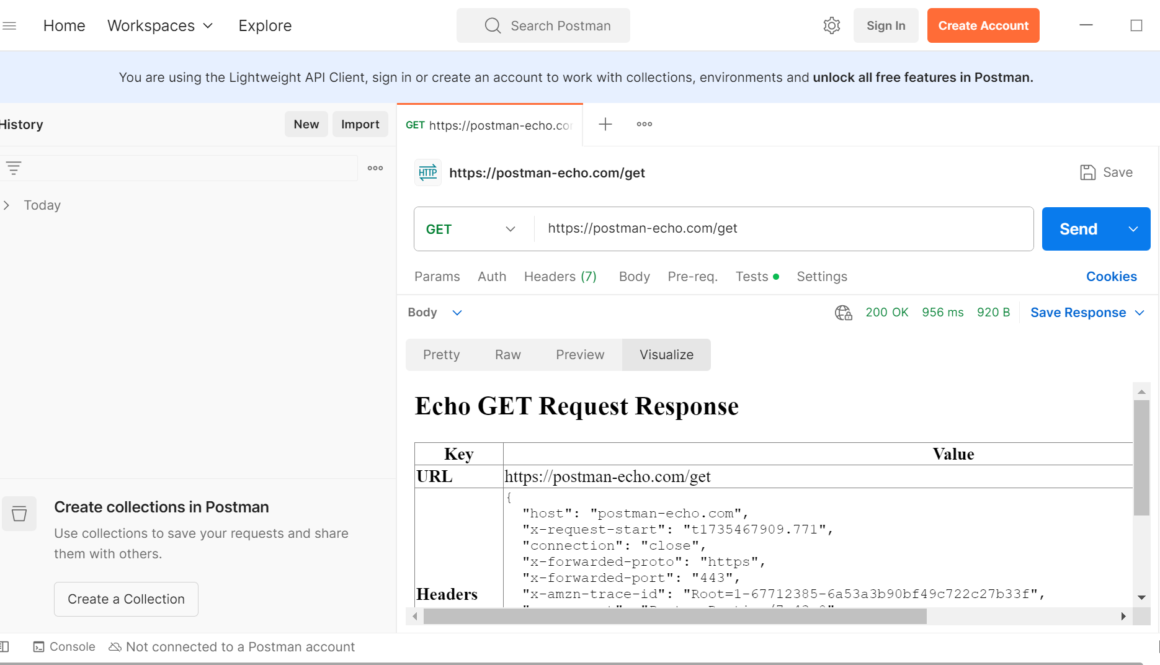Add a new request tab with plus icon
The image size is (1160, 665).
(x=605, y=124)
